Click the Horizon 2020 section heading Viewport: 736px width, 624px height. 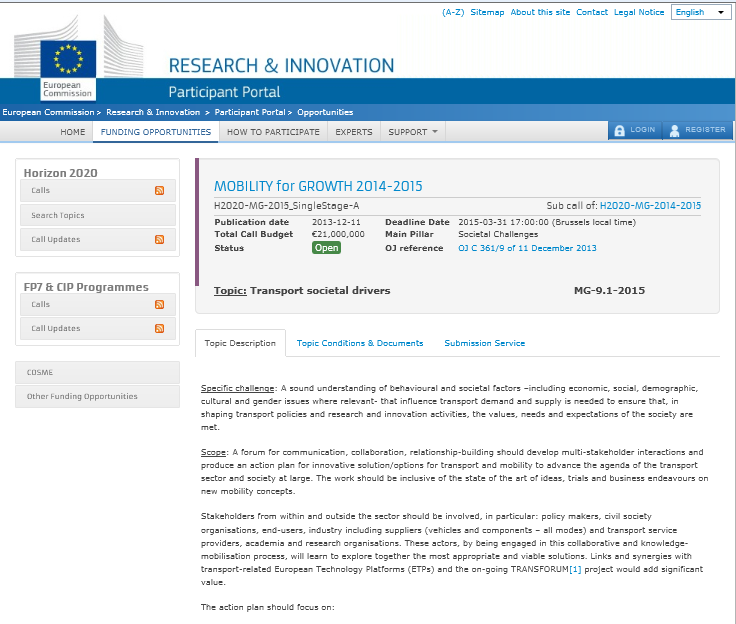click(61, 173)
